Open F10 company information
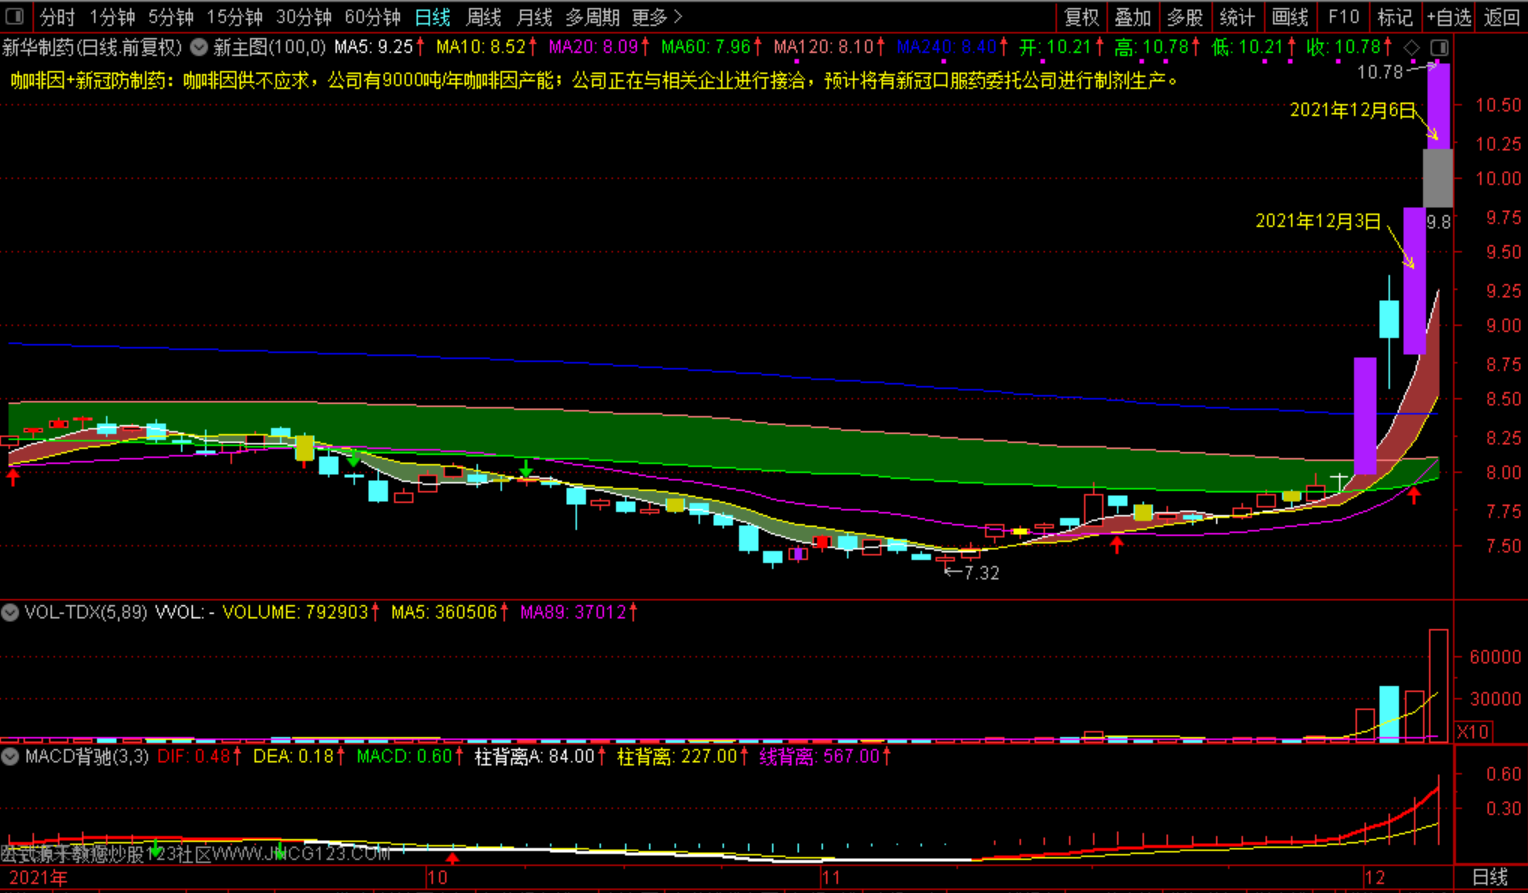This screenshot has height=893, width=1528. pos(1343,17)
